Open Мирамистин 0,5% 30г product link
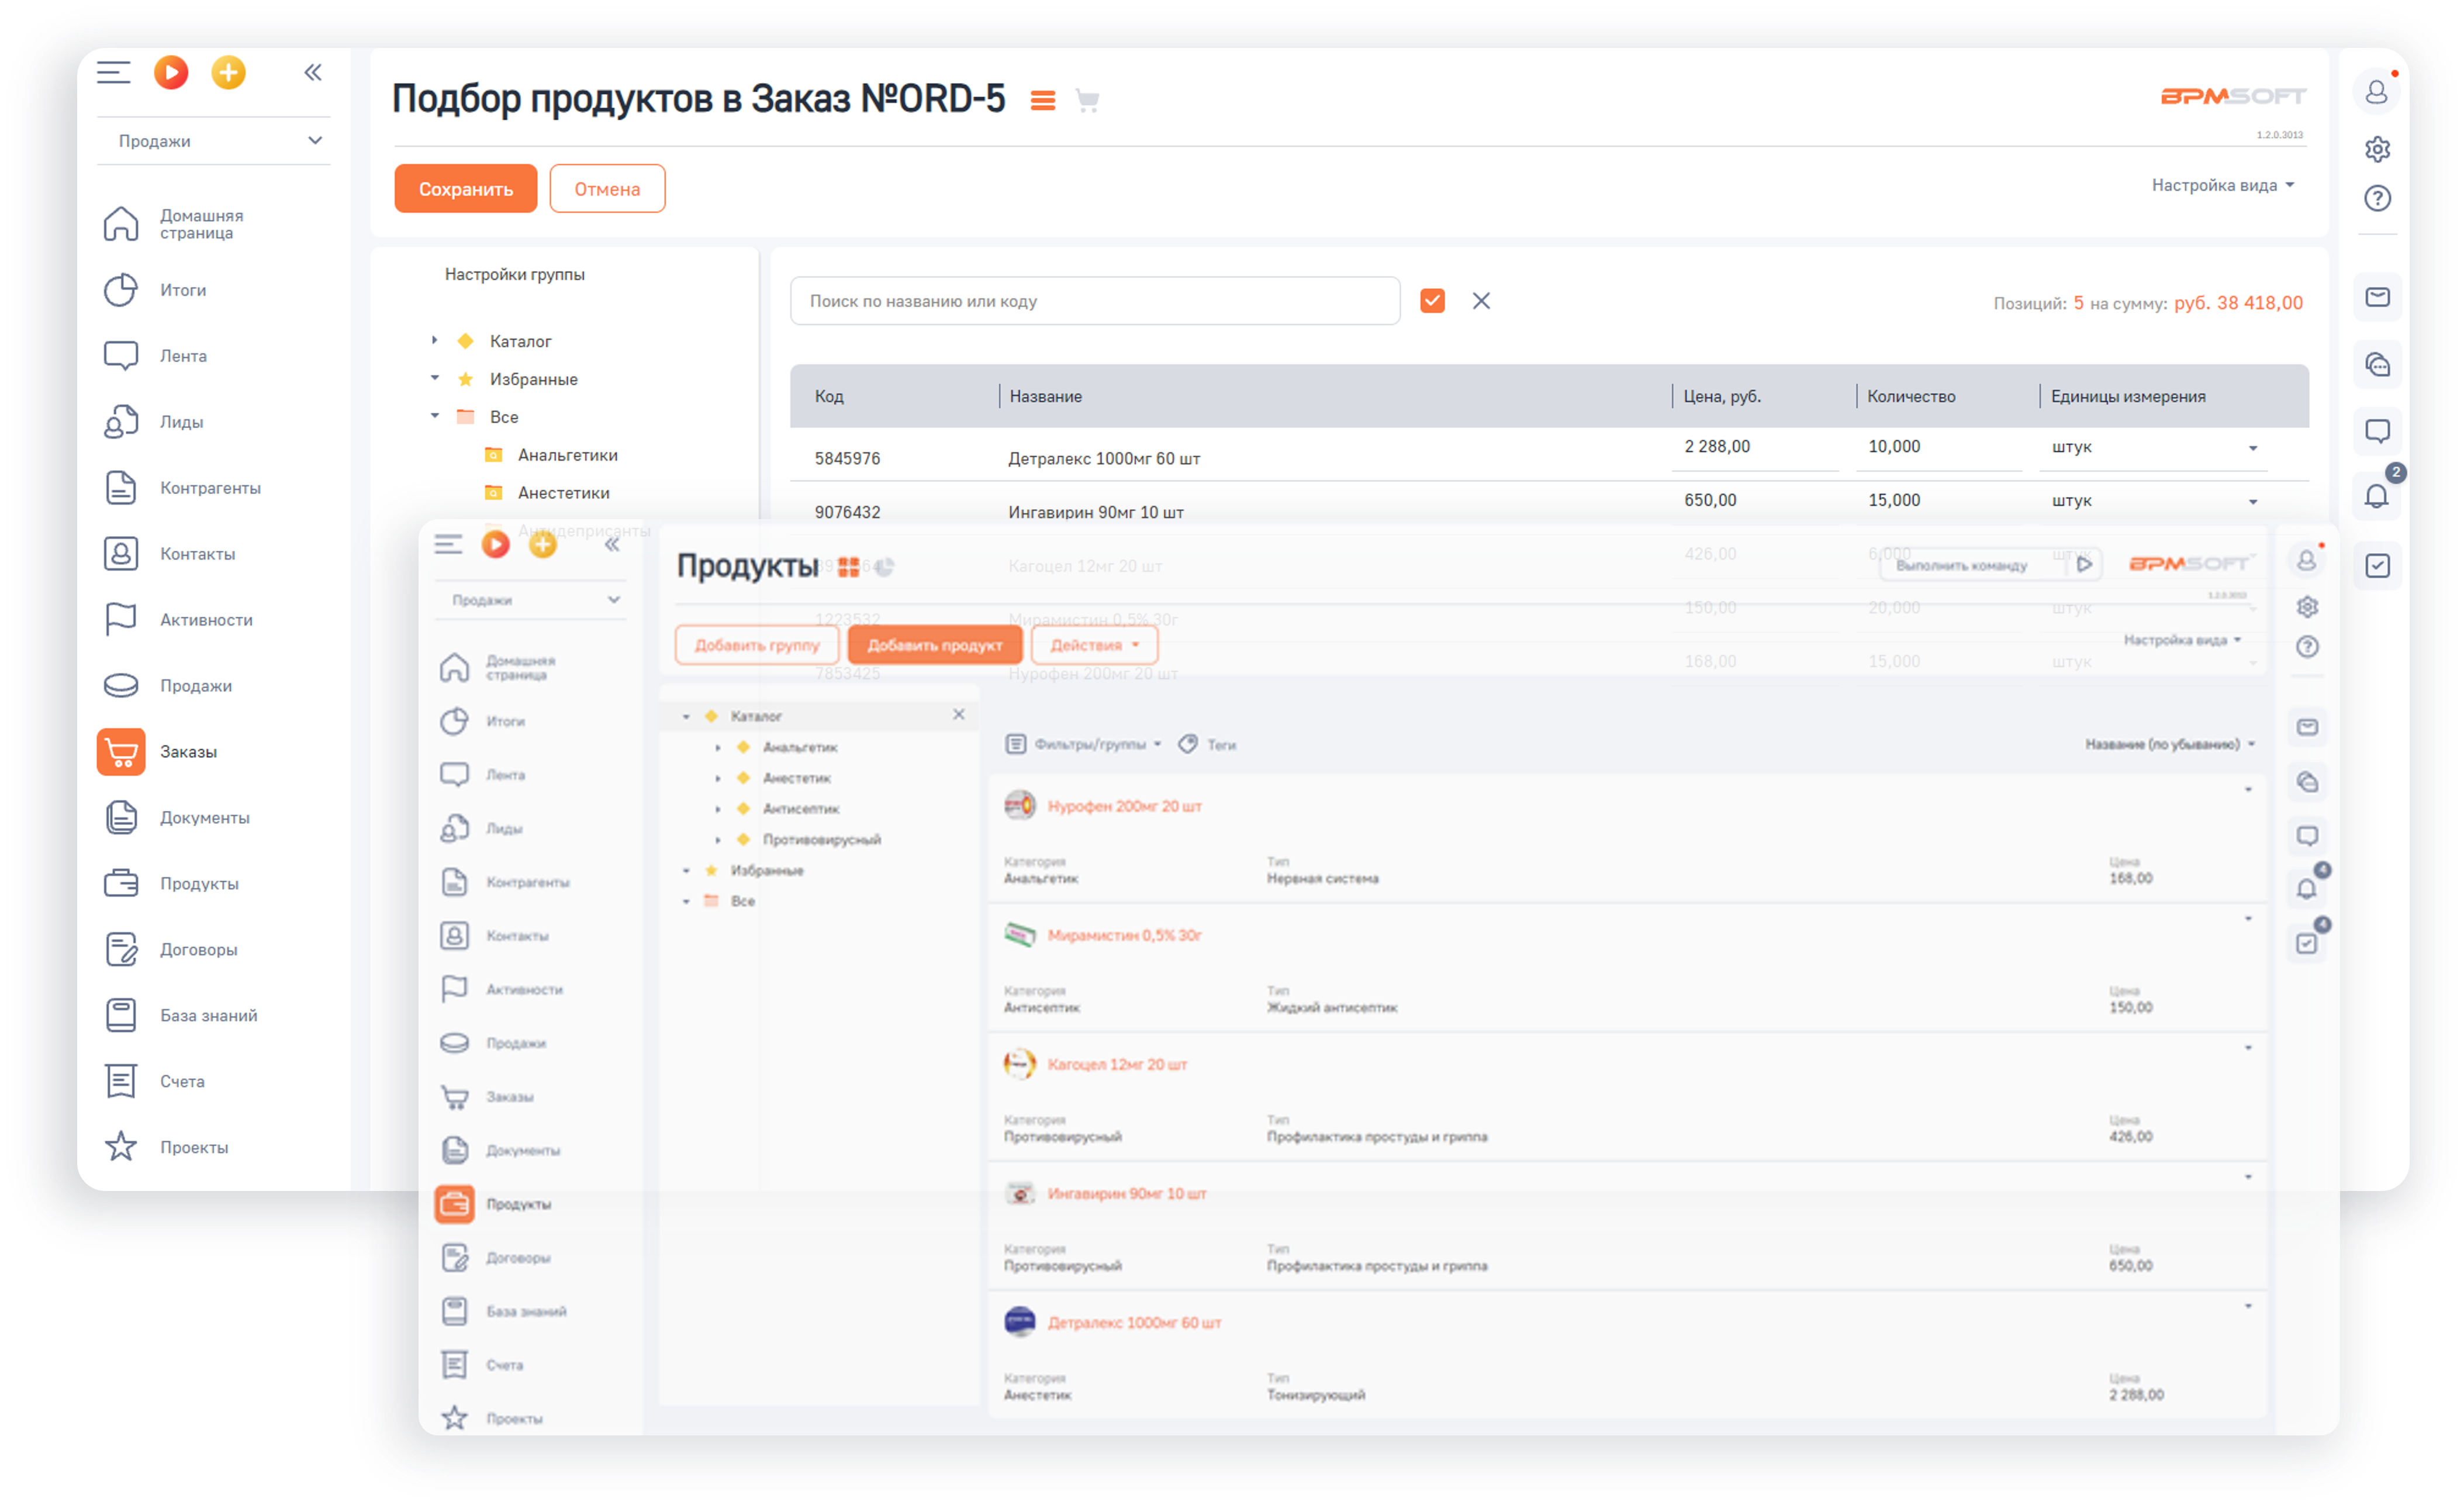 tap(1124, 935)
